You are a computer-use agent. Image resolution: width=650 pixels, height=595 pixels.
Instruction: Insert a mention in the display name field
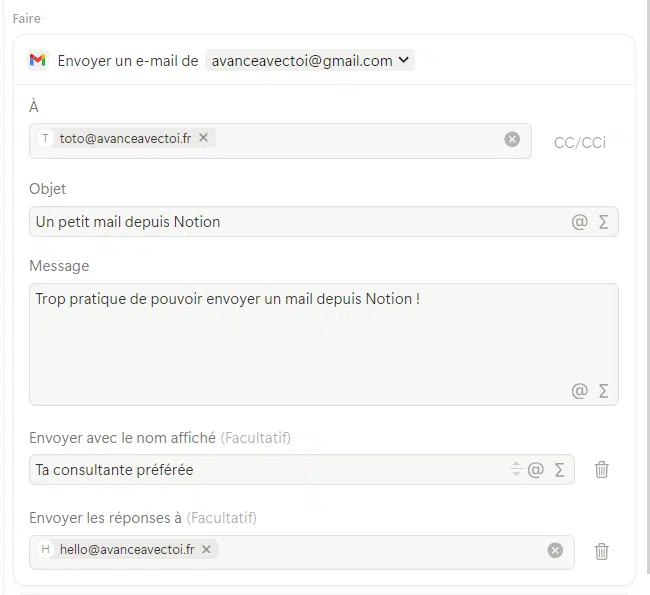click(x=535, y=470)
